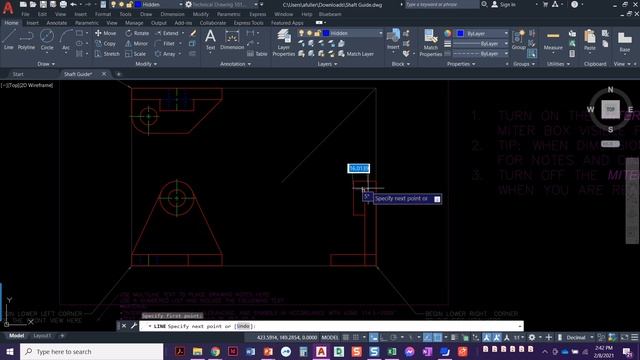
Task: Click the Match Properties tool
Action: click(431, 43)
